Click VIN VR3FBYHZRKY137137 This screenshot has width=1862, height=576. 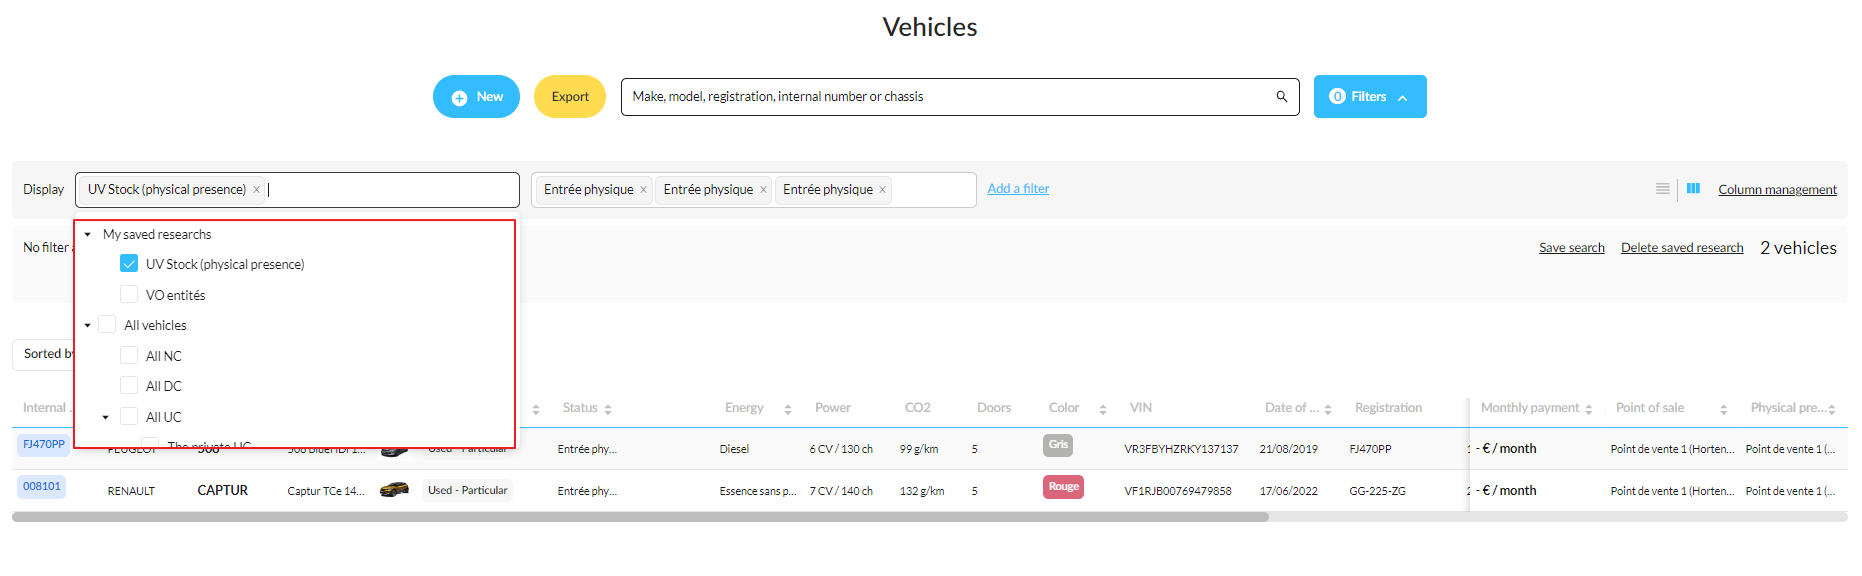pos(1181,449)
